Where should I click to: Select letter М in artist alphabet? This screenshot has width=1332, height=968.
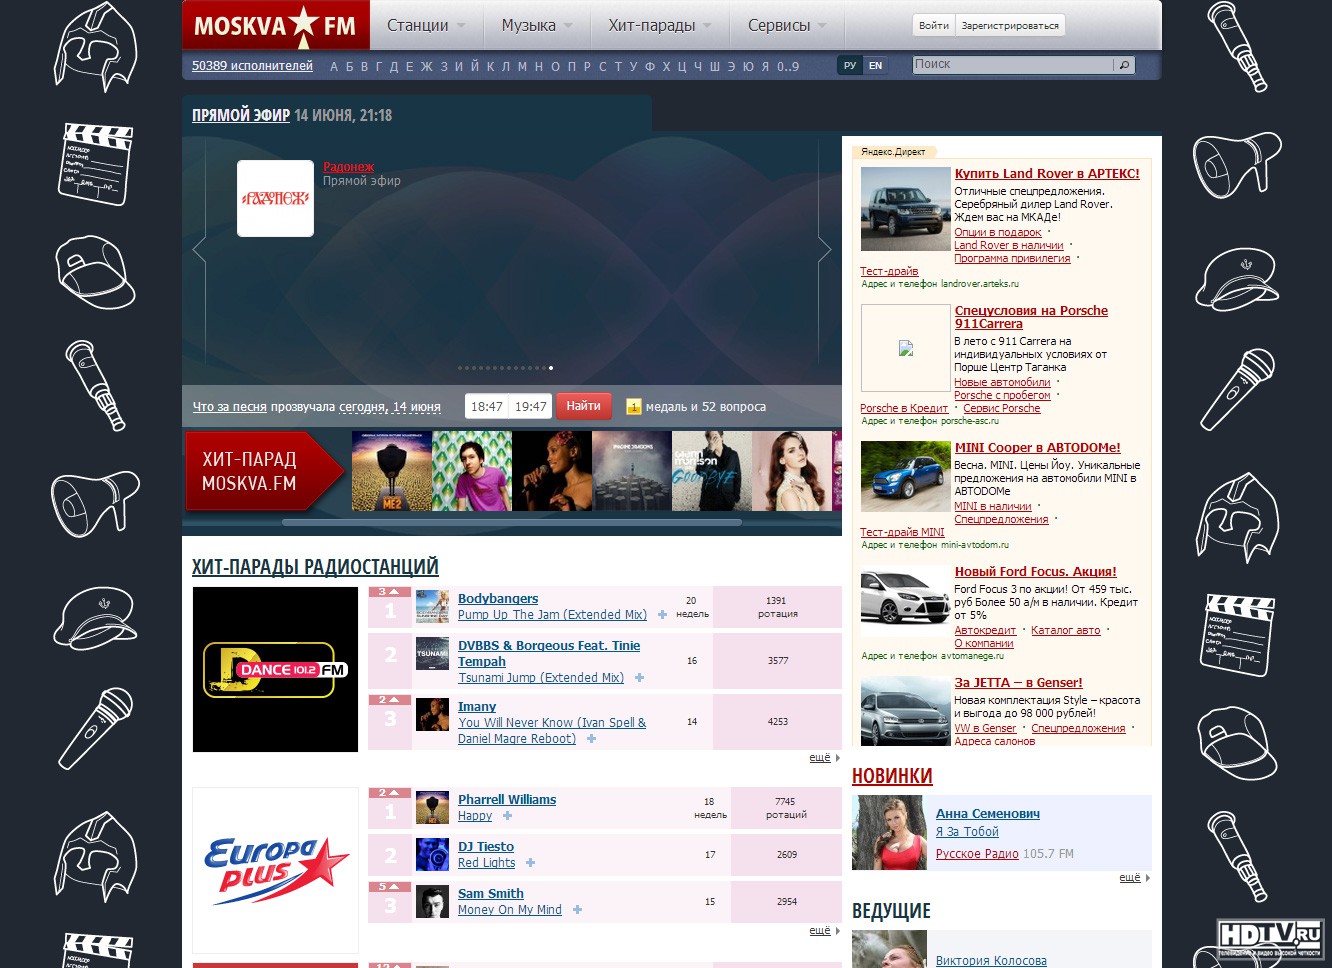pyautogui.click(x=522, y=67)
